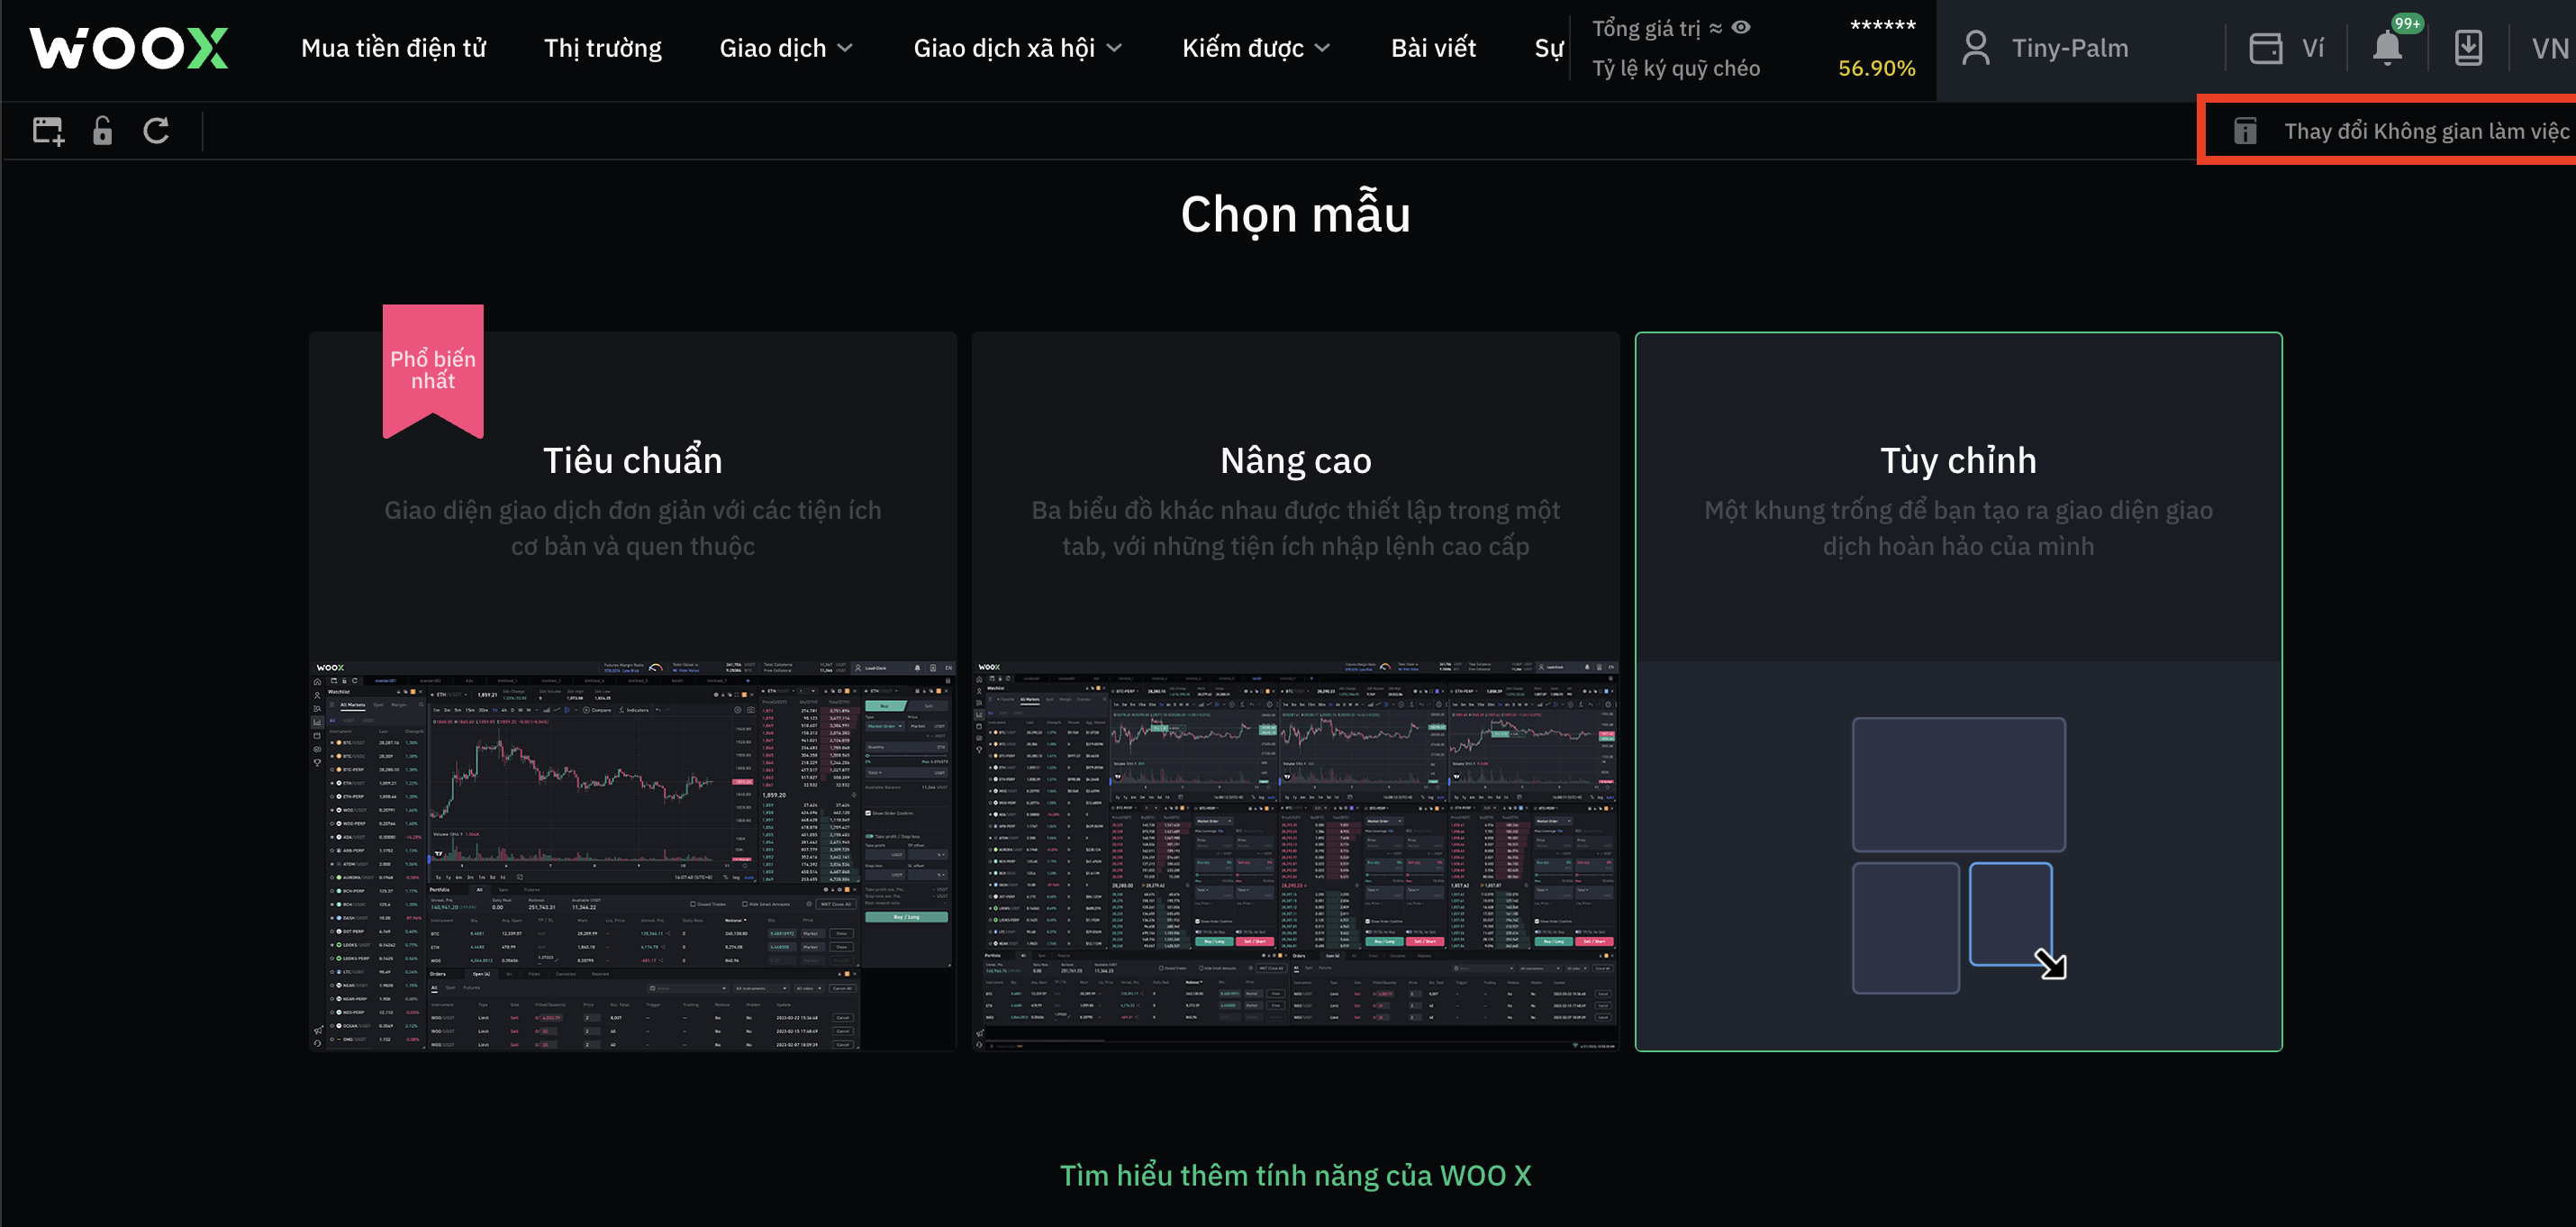Viewport: 2576px width, 1227px height.
Task: Expand the Giao dịch xã hội dropdown
Action: click(1017, 48)
